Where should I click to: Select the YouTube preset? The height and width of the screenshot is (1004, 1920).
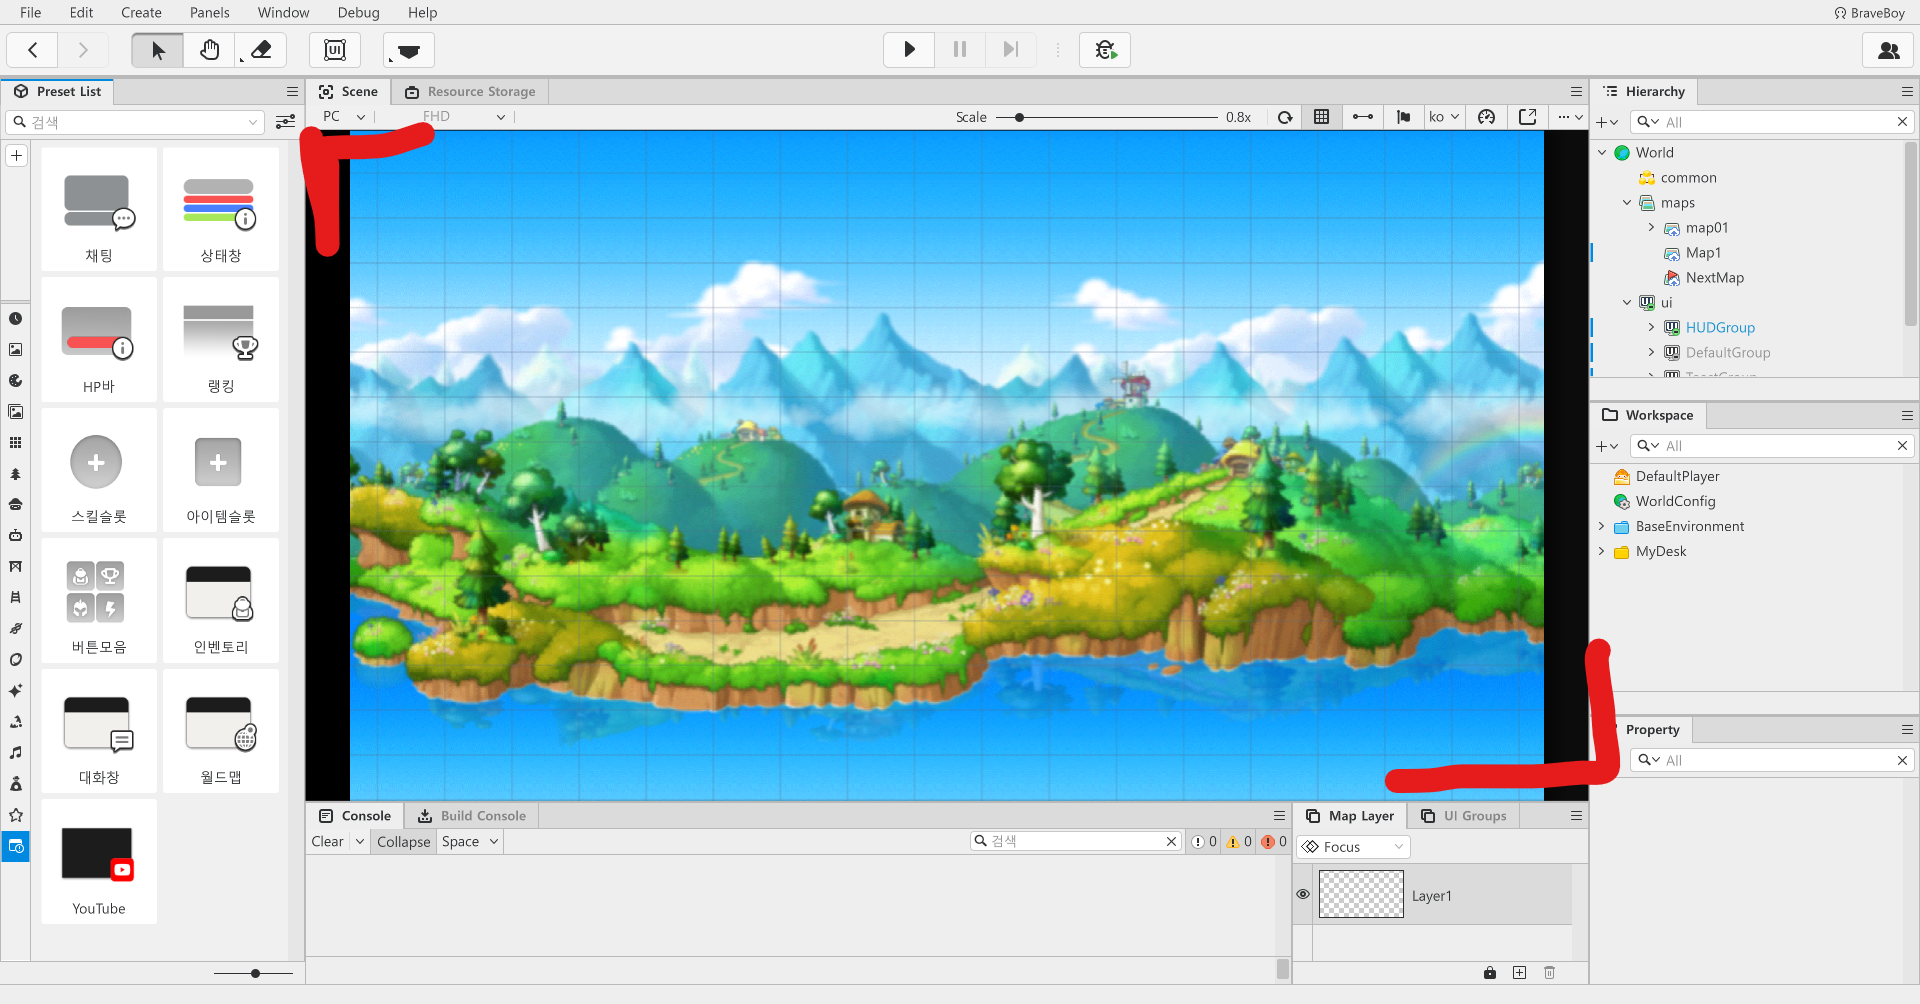pos(99,862)
